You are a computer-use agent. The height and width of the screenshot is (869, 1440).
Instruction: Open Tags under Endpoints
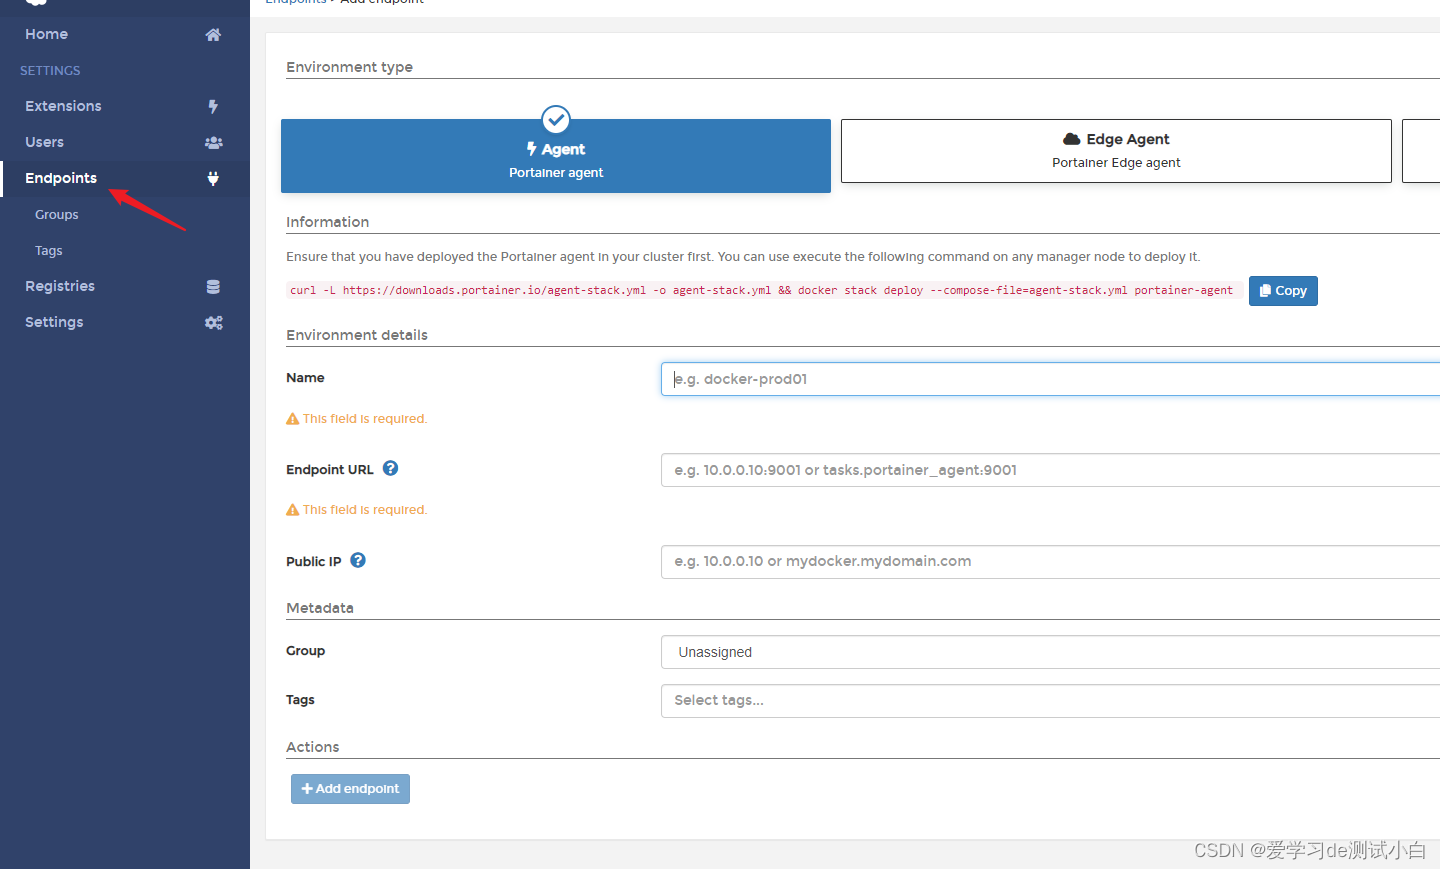[49, 251]
